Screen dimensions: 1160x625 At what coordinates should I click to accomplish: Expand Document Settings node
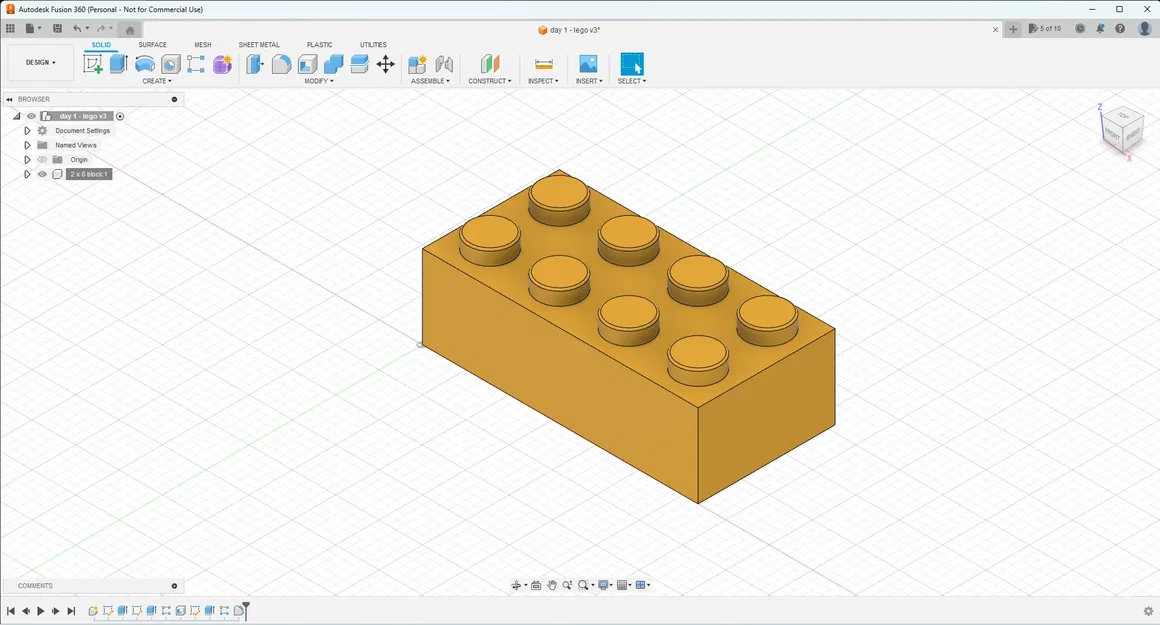(27, 131)
